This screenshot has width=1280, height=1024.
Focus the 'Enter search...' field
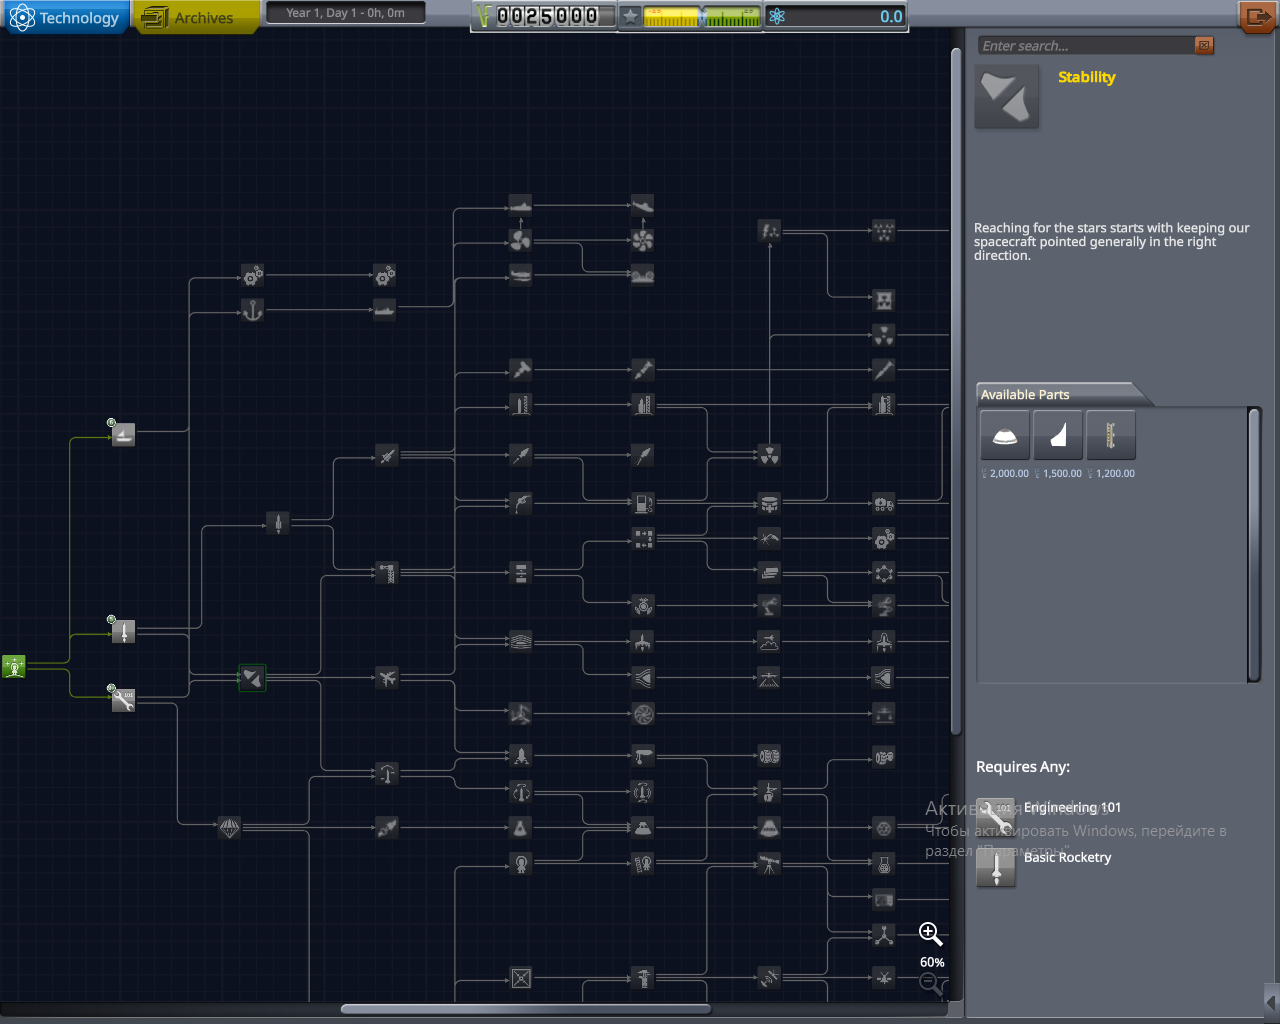[x=1086, y=46]
